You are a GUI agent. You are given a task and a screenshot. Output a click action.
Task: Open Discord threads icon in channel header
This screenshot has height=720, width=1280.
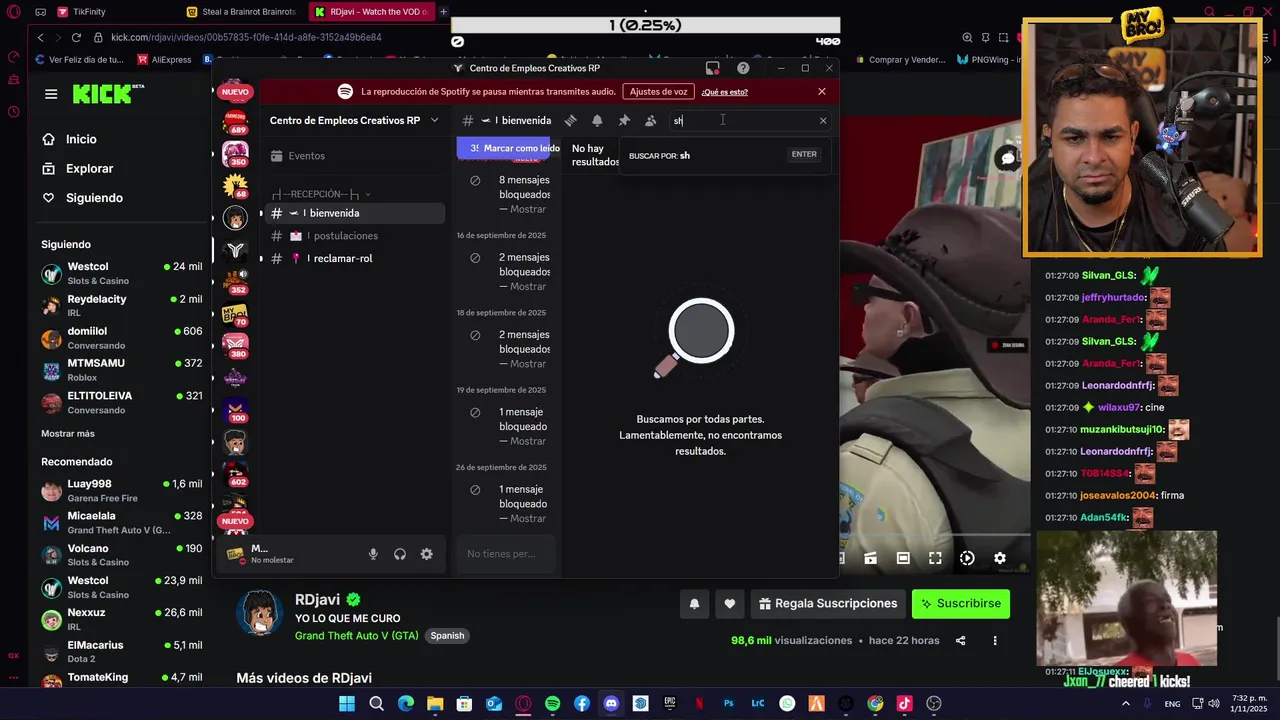coord(570,120)
